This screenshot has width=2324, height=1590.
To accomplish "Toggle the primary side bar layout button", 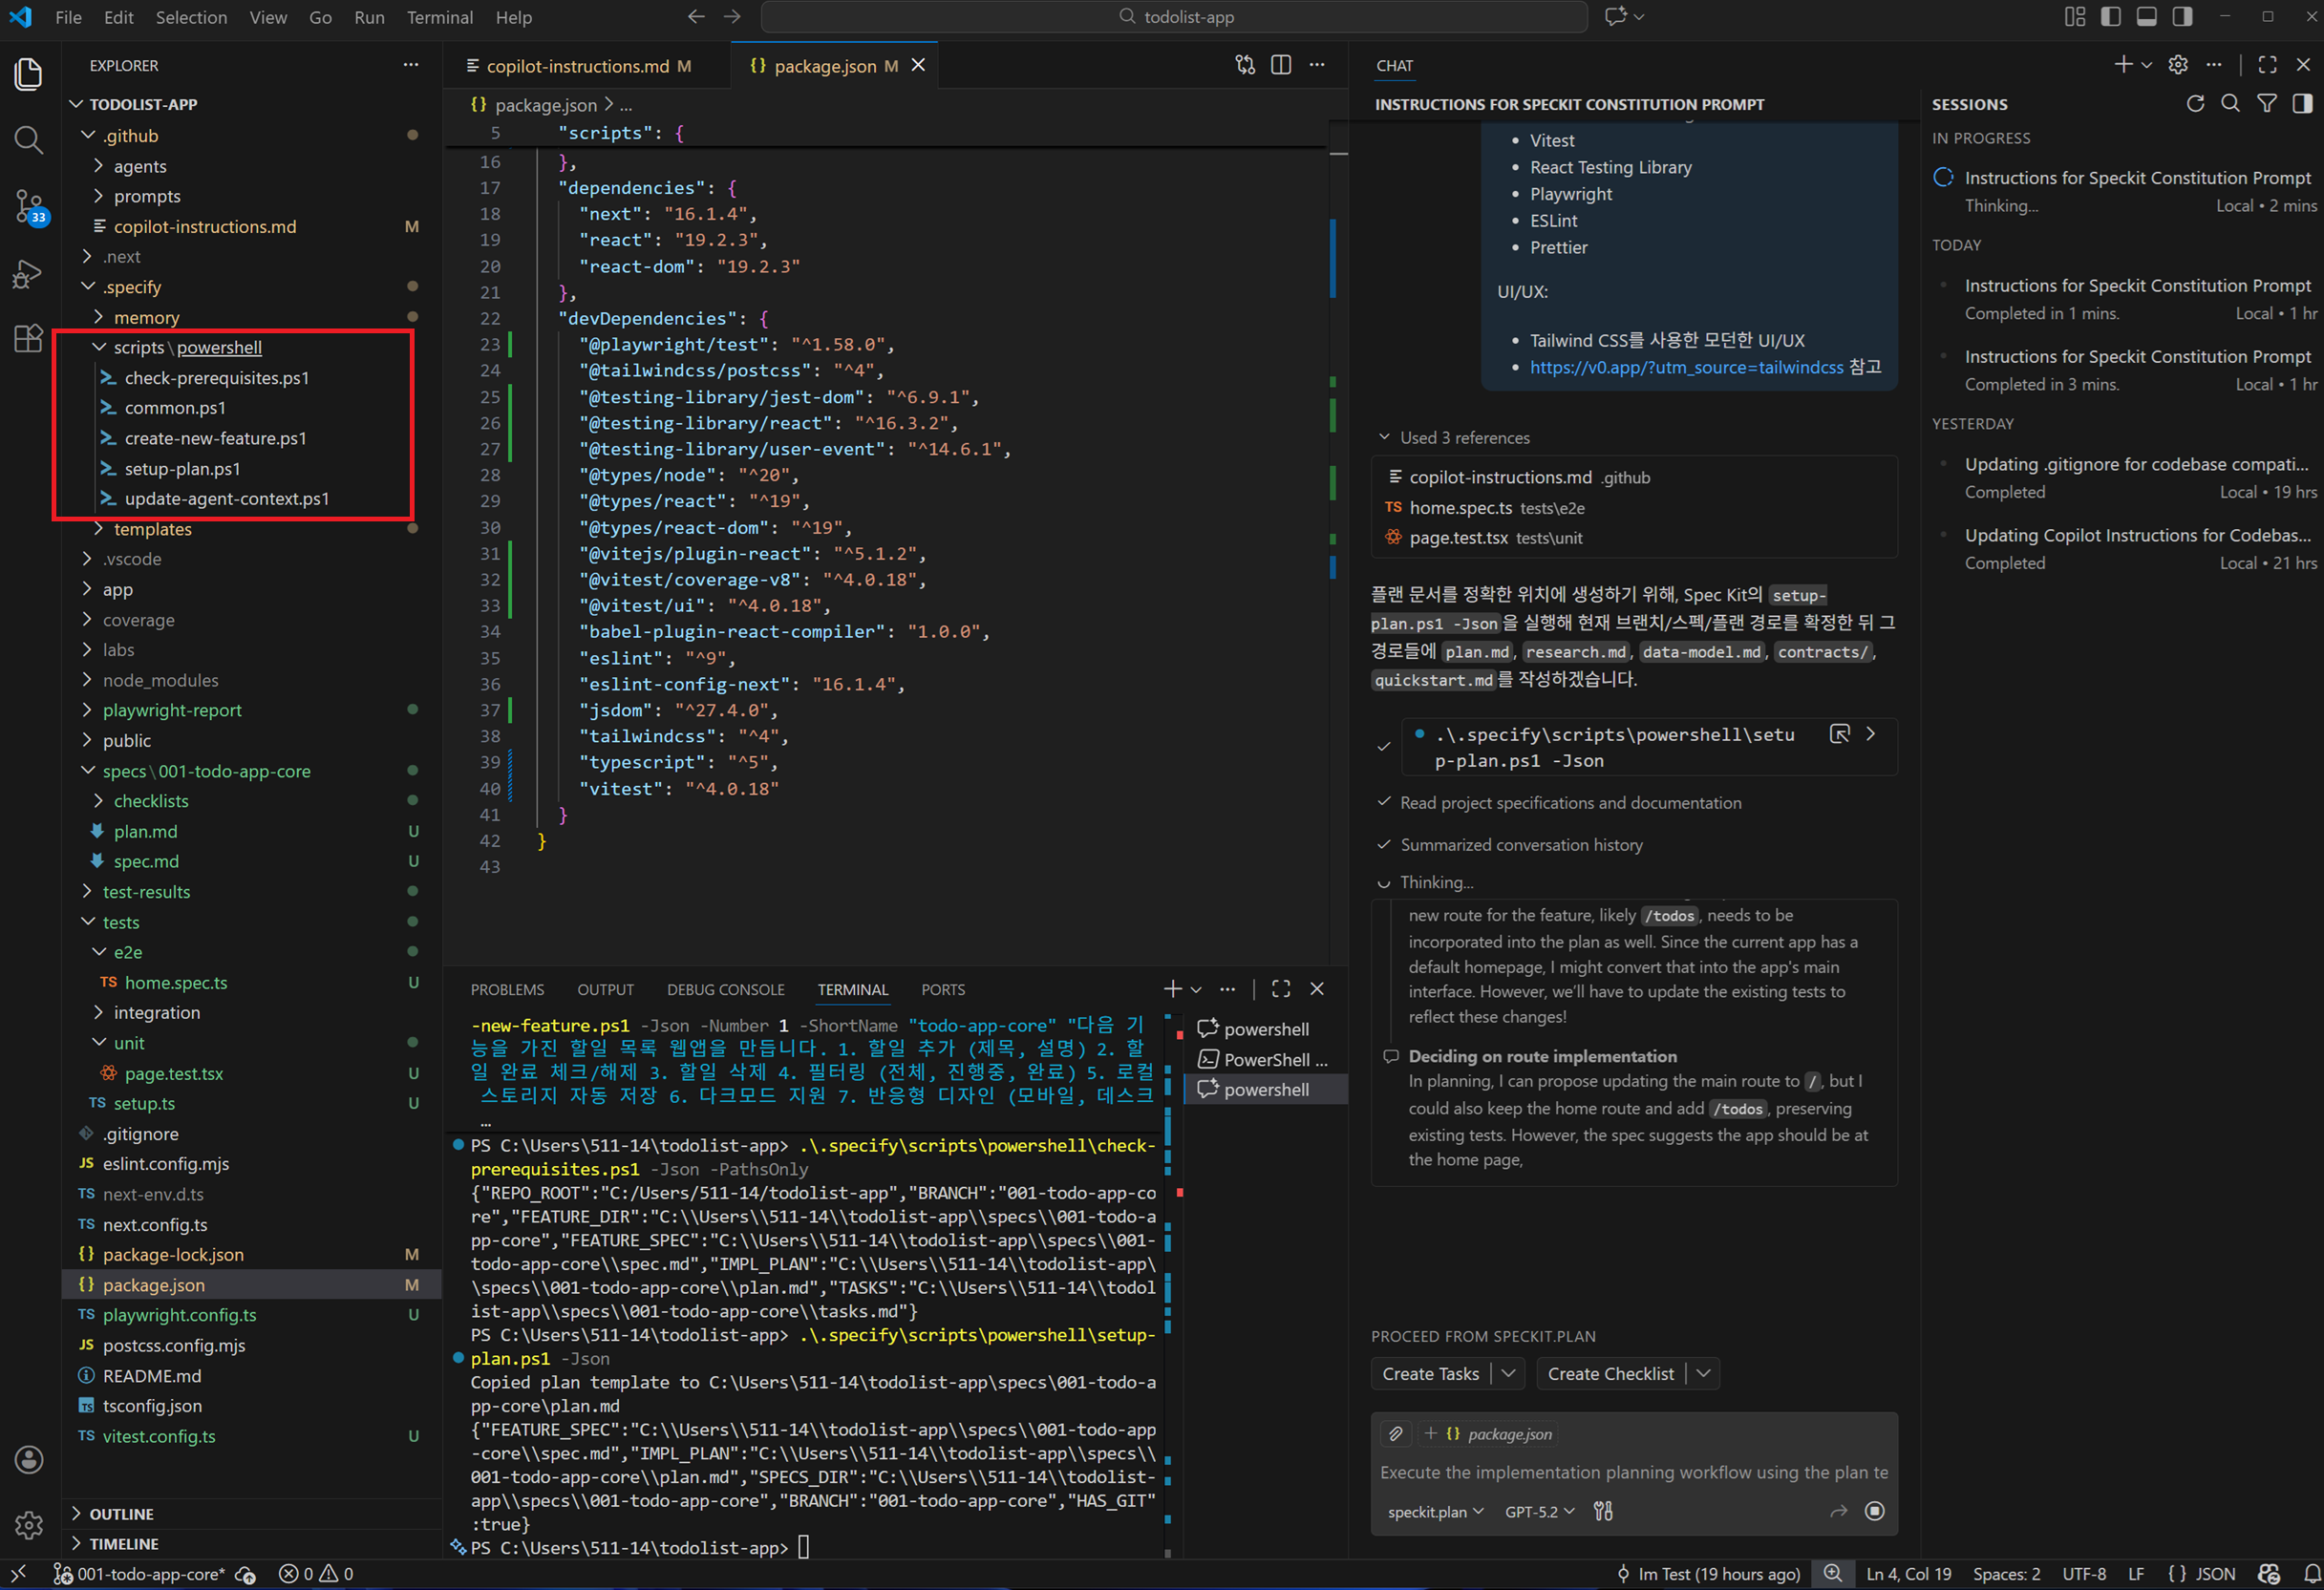I will [2111, 17].
